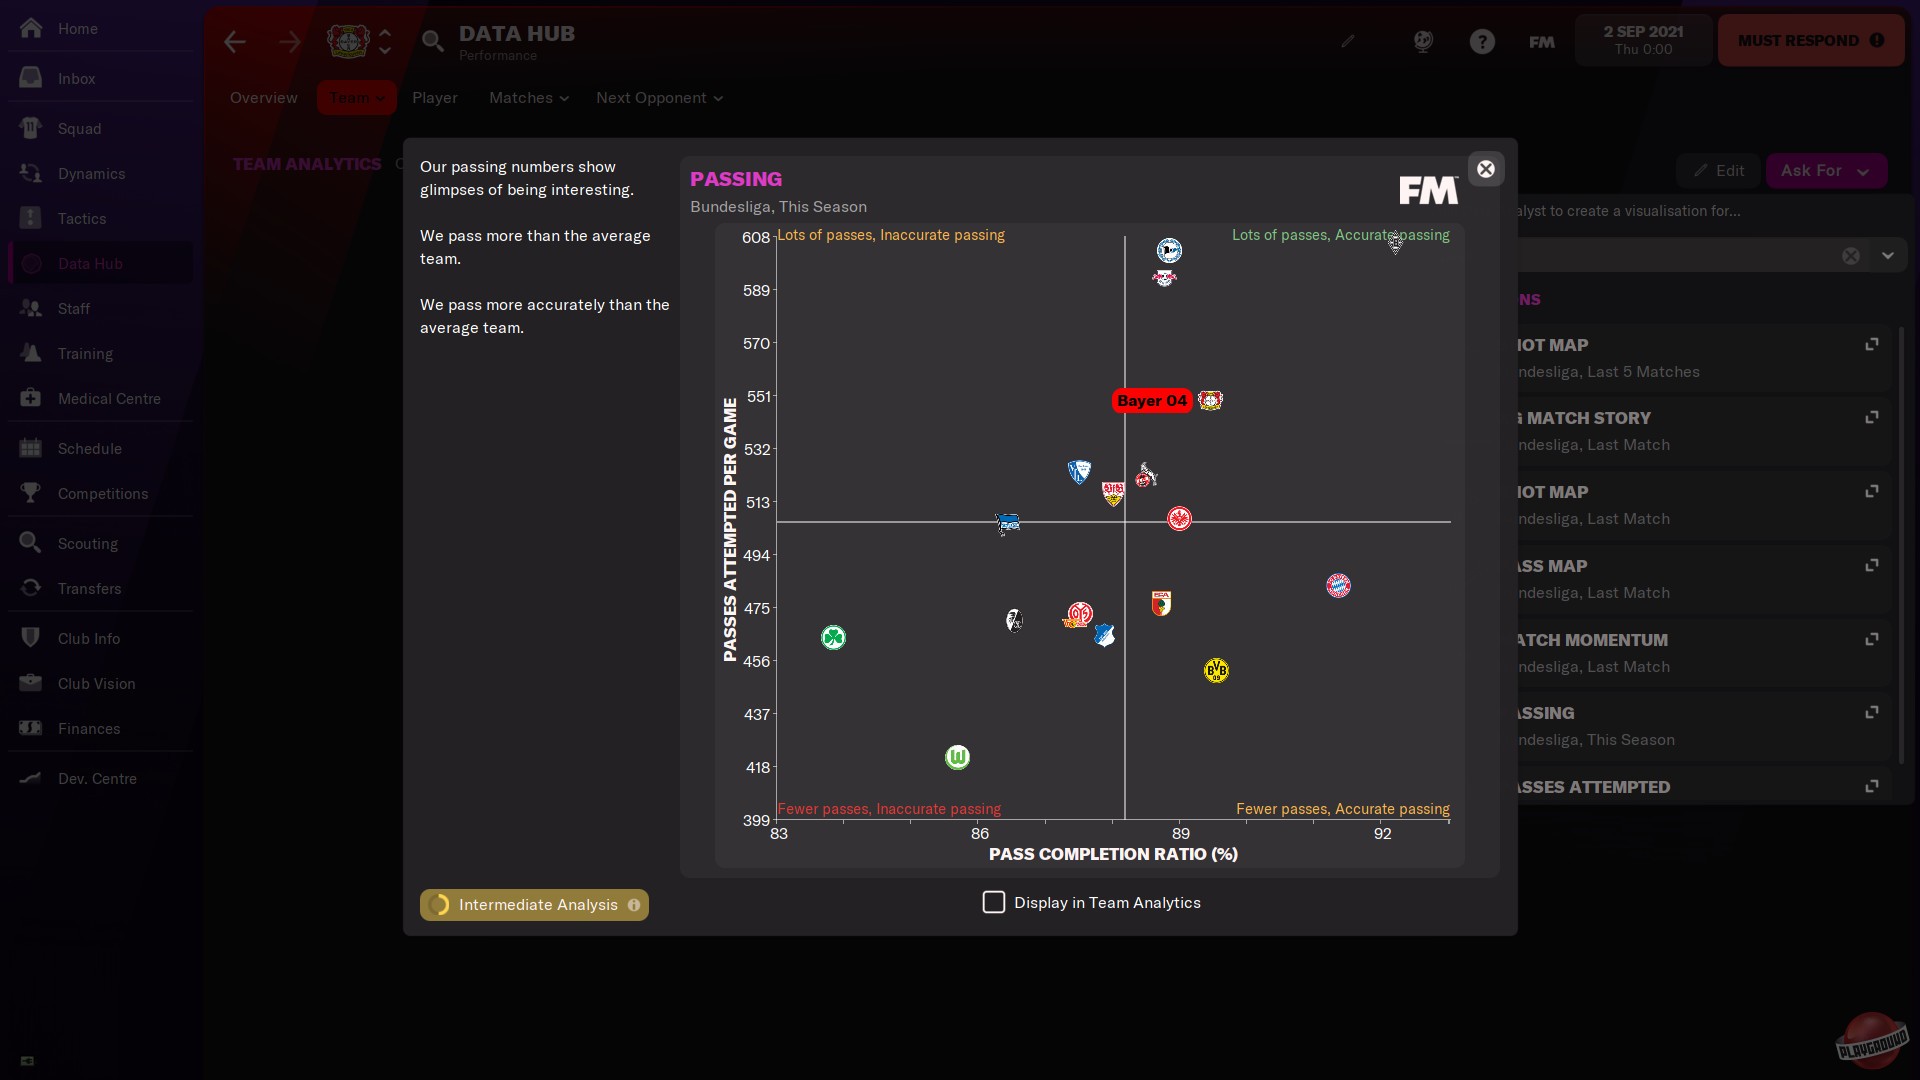
Task: Go back with the left arrow icon
Action: (x=235, y=41)
